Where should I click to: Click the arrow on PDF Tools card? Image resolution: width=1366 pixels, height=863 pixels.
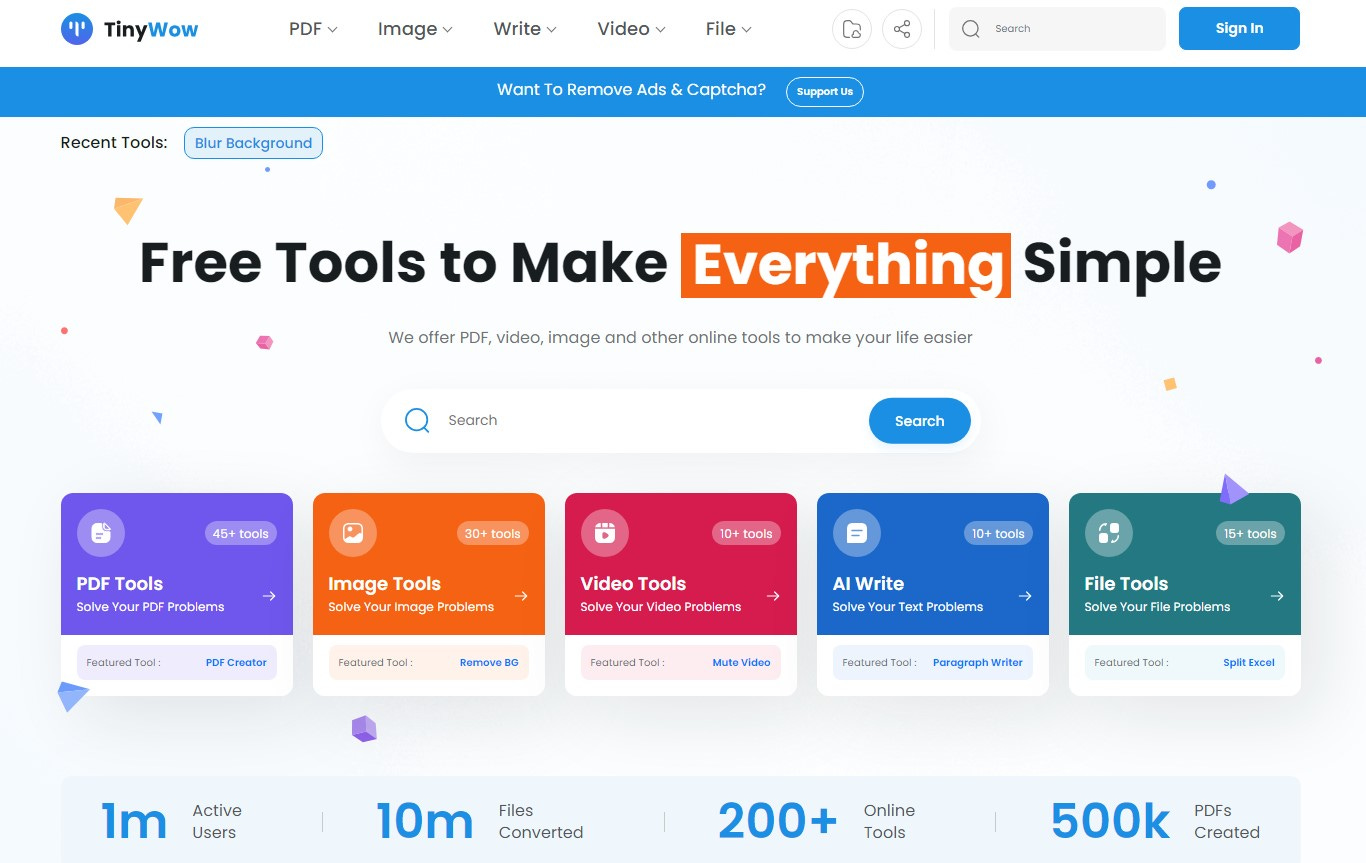tap(269, 596)
